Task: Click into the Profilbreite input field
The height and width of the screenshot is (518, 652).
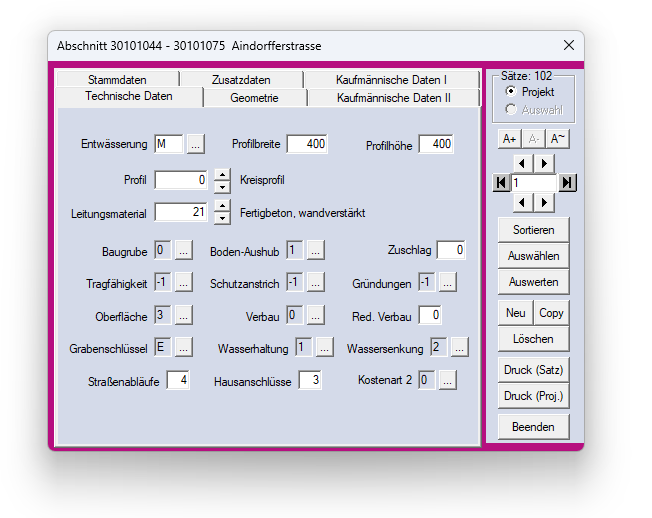Action: 307,144
